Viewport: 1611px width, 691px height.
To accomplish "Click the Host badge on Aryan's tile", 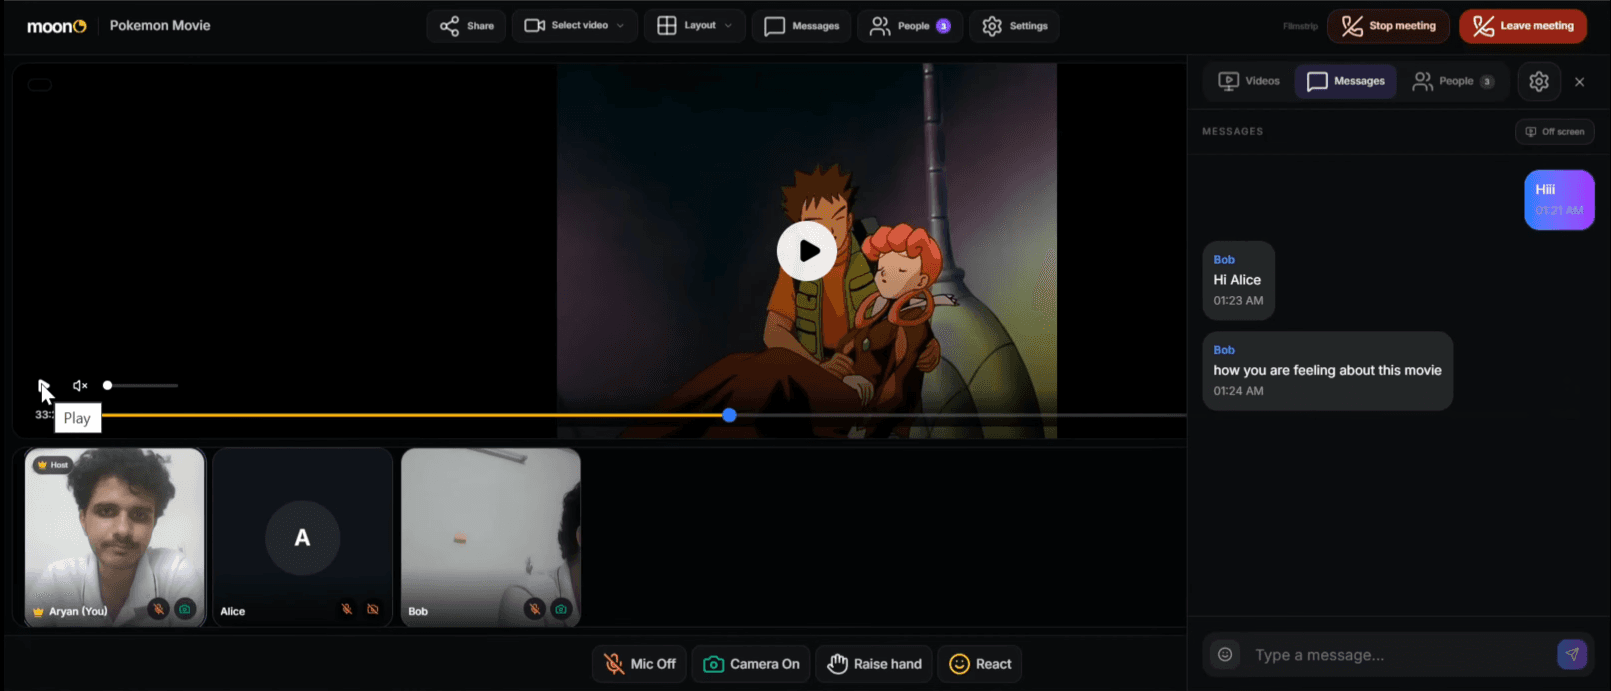I will [x=52, y=465].
